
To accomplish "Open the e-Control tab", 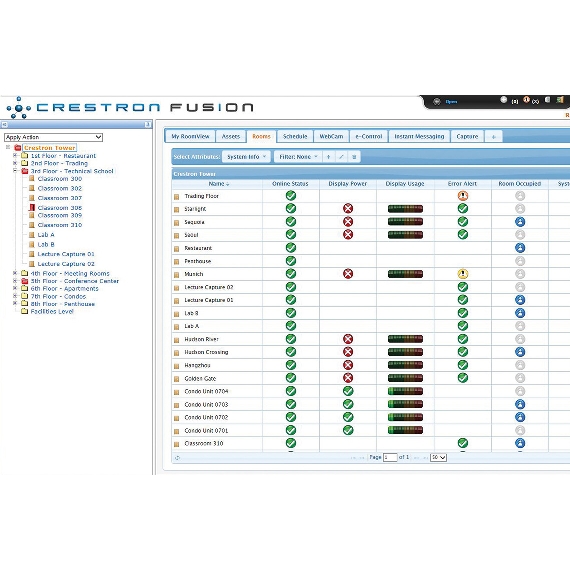I will 369,136.
